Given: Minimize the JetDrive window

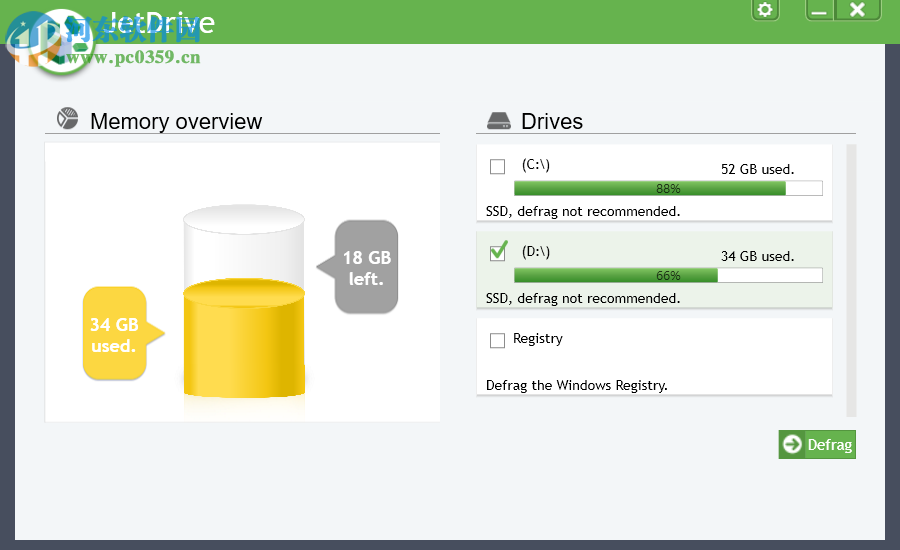Looking at the screenshot, I should tap(820, 10).
